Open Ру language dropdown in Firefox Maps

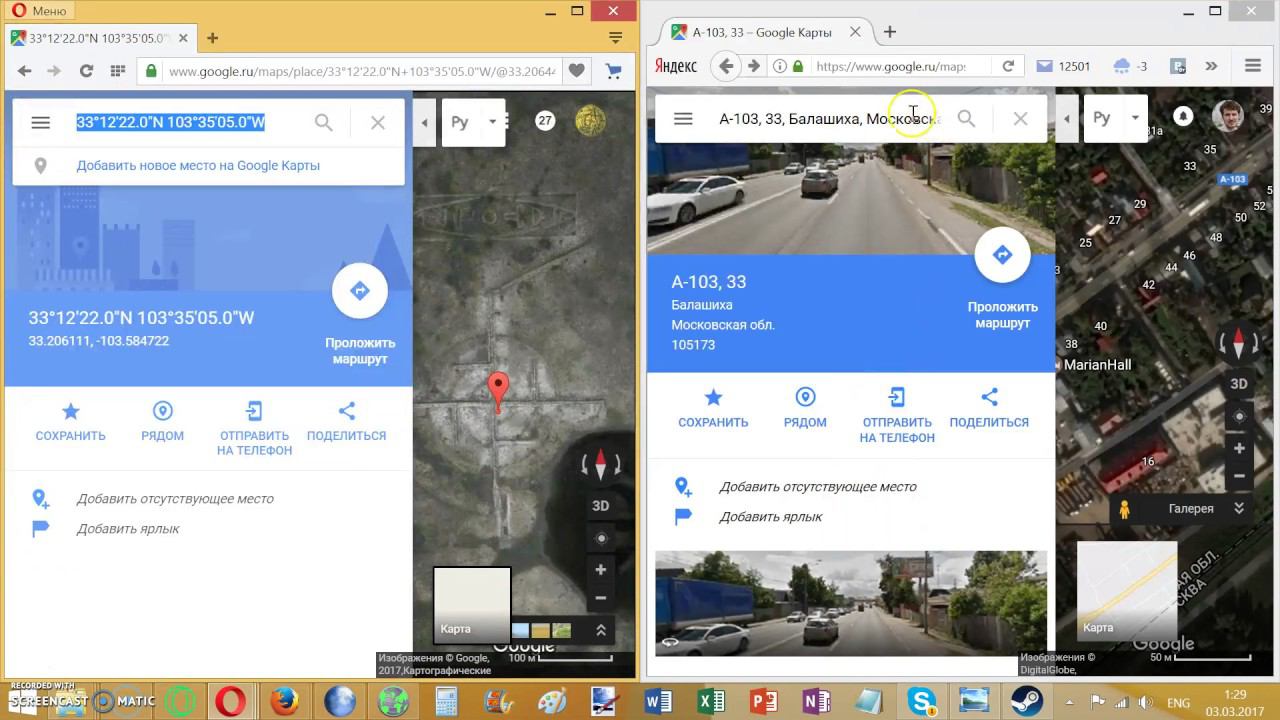(1115, 118)
